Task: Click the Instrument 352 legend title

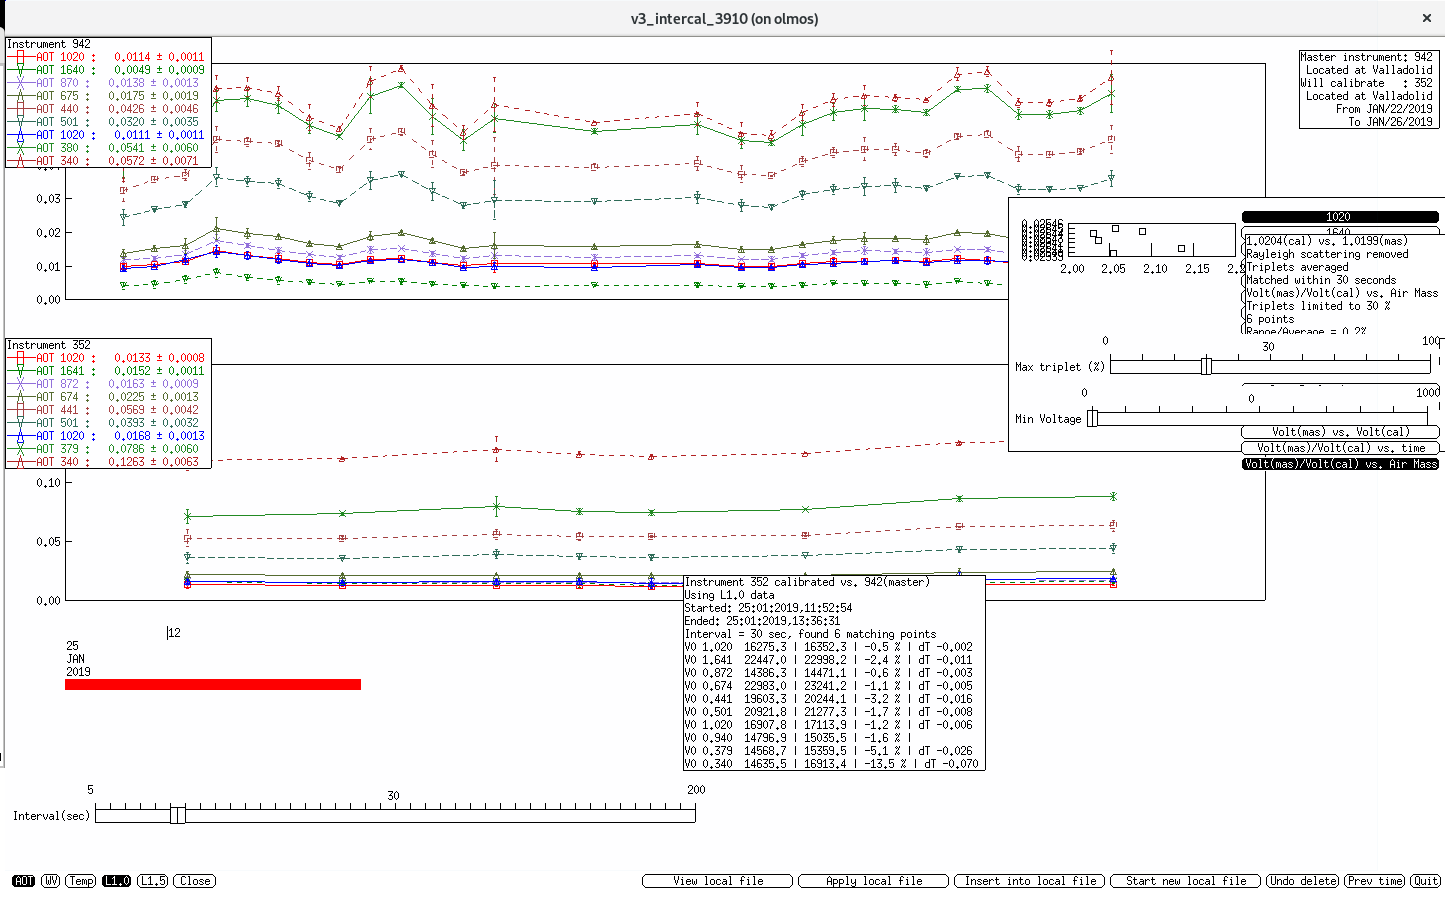Action: click(49, 345)
